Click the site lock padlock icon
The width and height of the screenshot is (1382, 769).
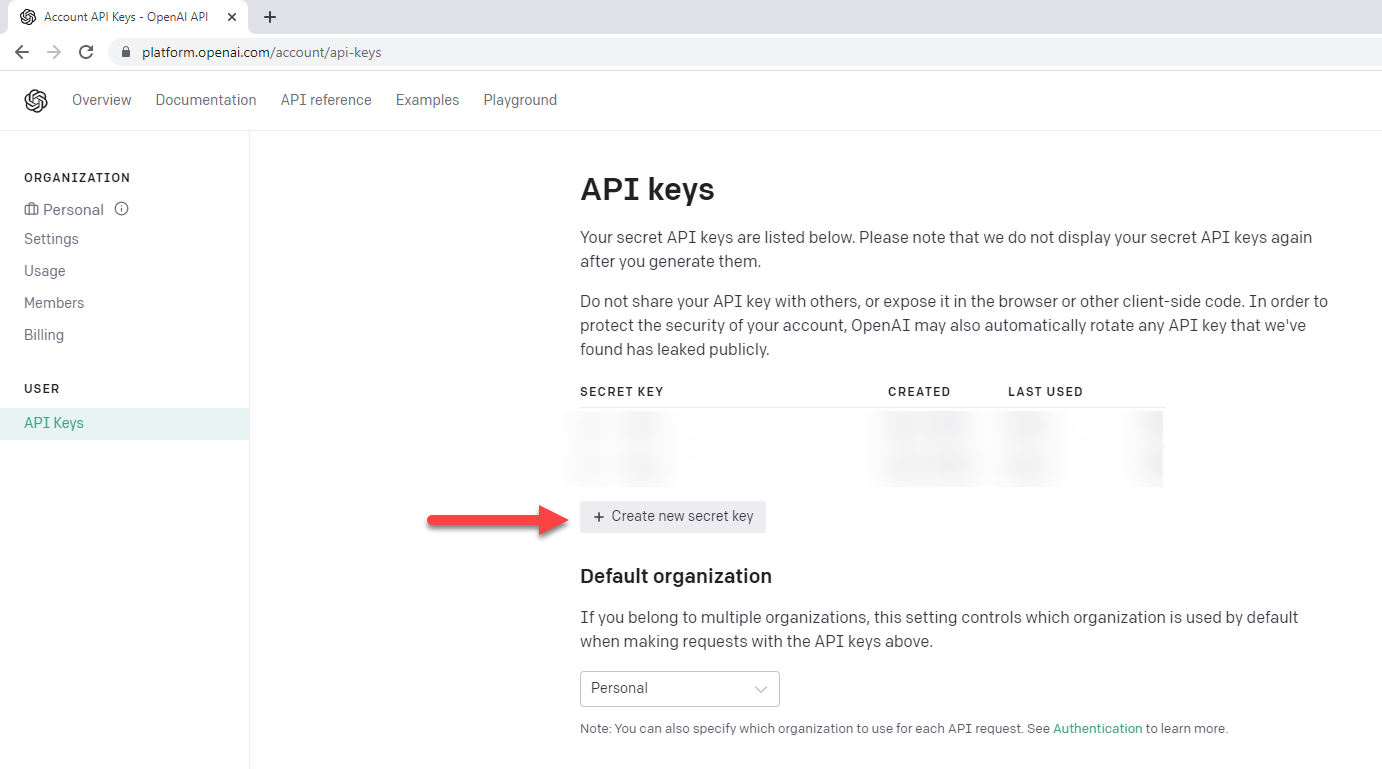click(126, 52)
